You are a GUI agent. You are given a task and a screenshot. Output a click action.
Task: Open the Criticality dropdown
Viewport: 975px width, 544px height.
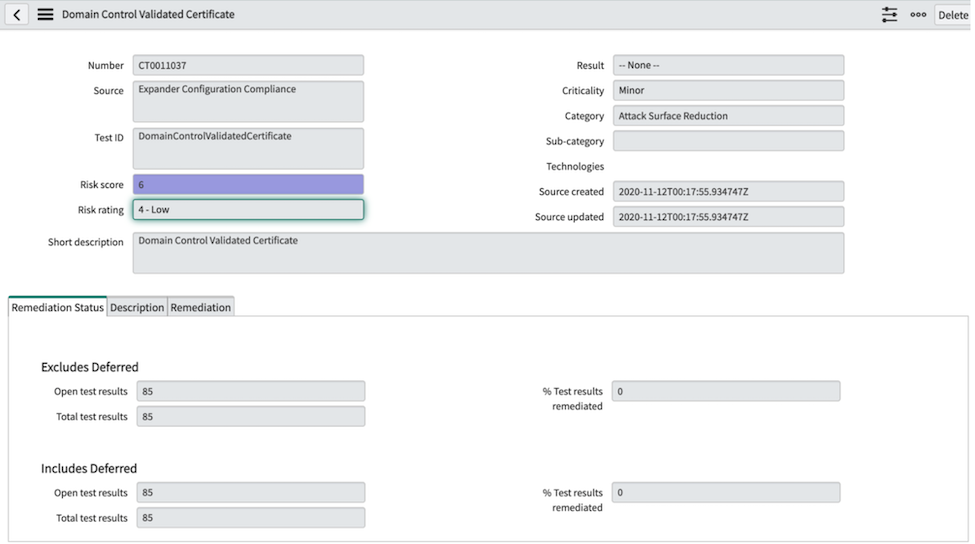728,90
